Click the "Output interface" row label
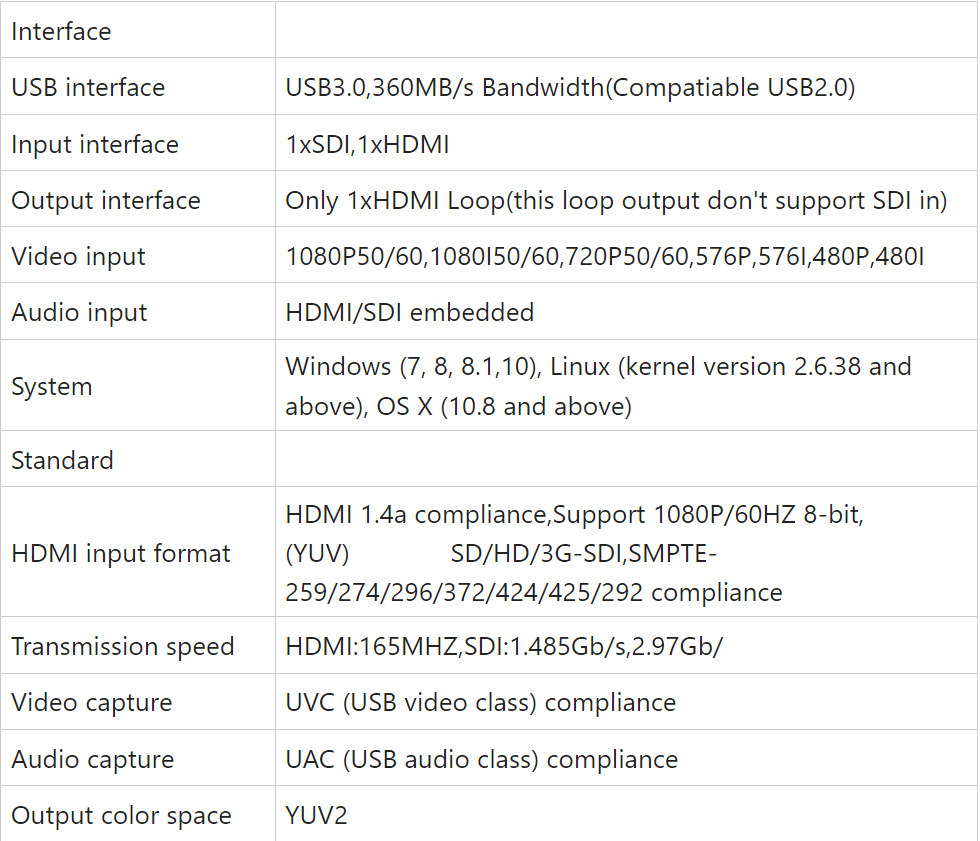The width and height of the screenshot is (980, 841). [x=106, y=200]
